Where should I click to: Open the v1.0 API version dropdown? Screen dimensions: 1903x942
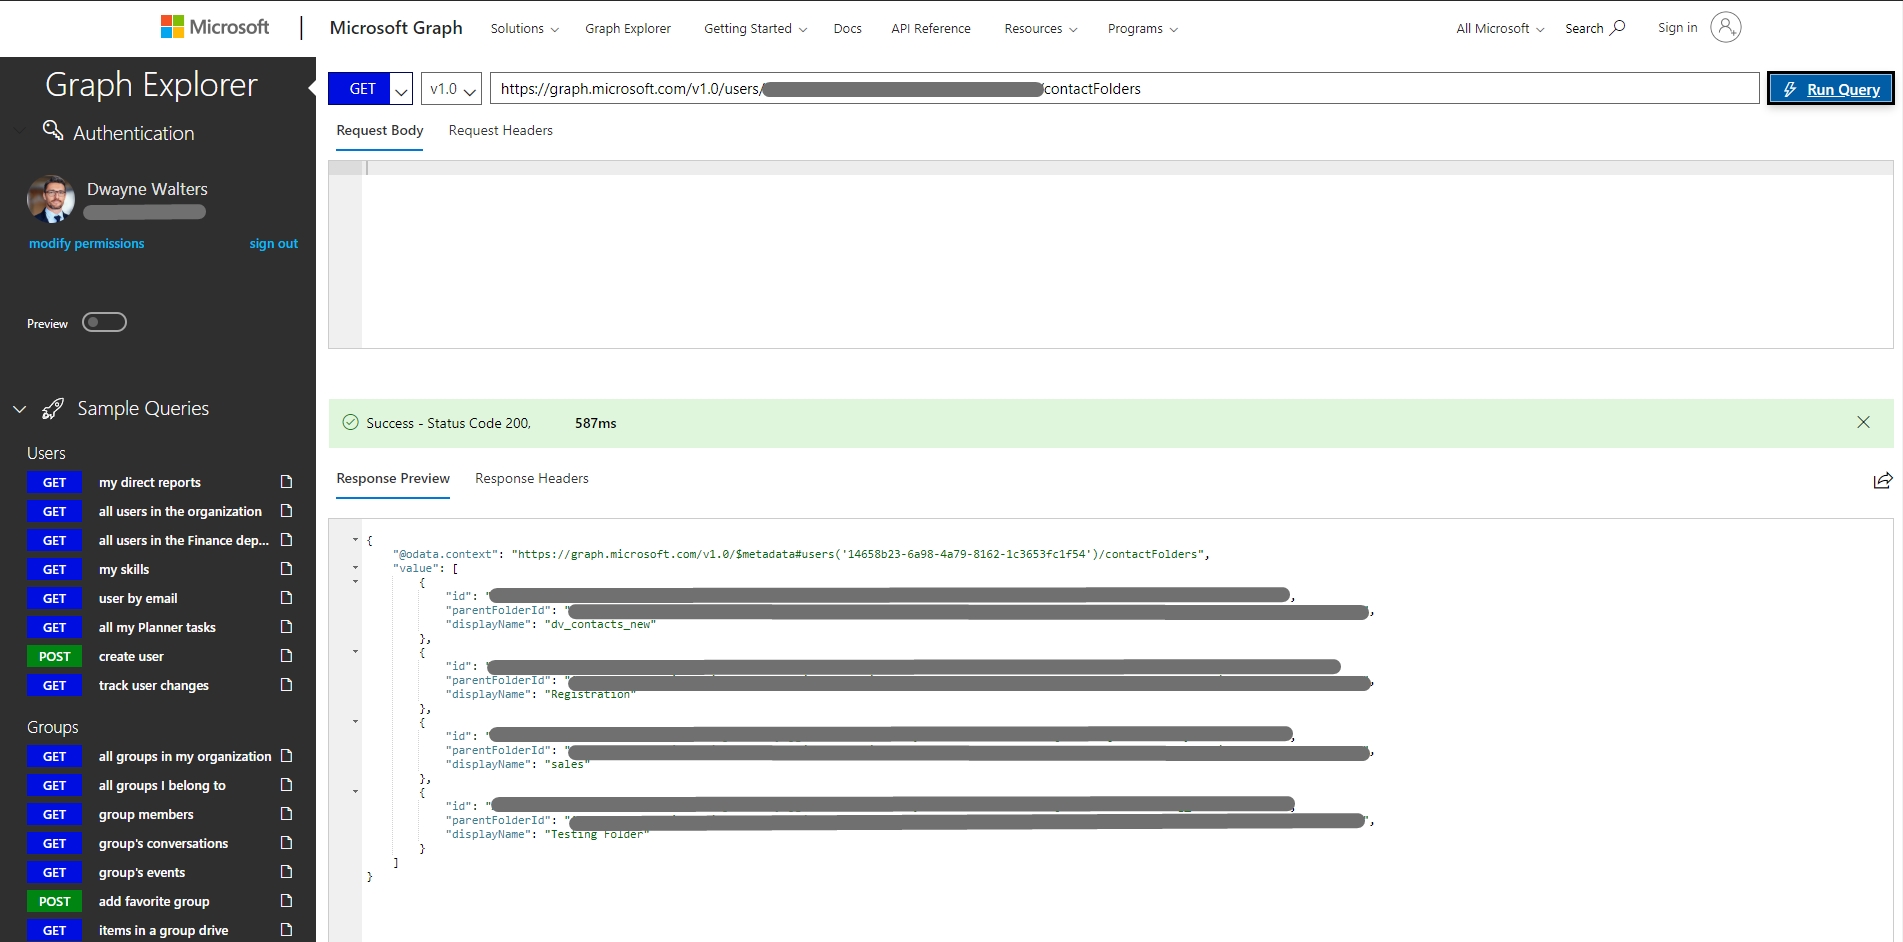coord(451,89)
